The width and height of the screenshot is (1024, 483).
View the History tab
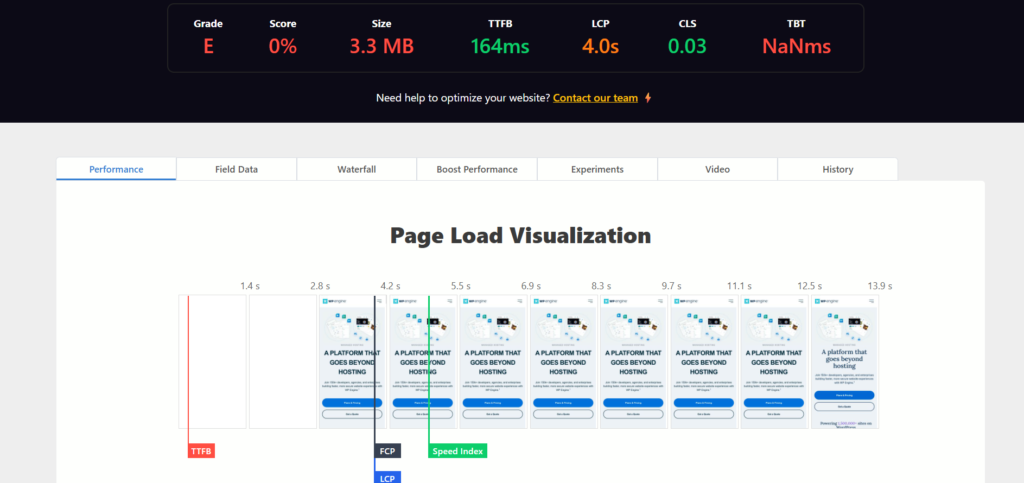[x=837, y=169]
